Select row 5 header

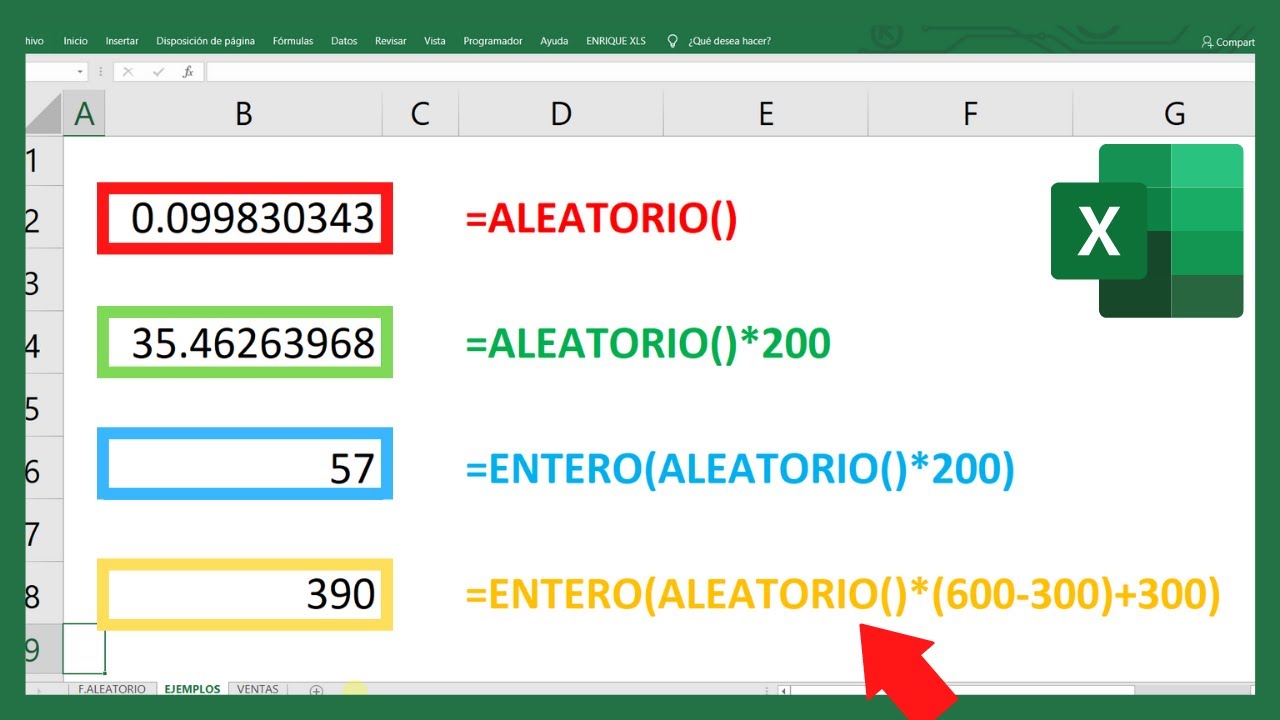tap(44, 405)
